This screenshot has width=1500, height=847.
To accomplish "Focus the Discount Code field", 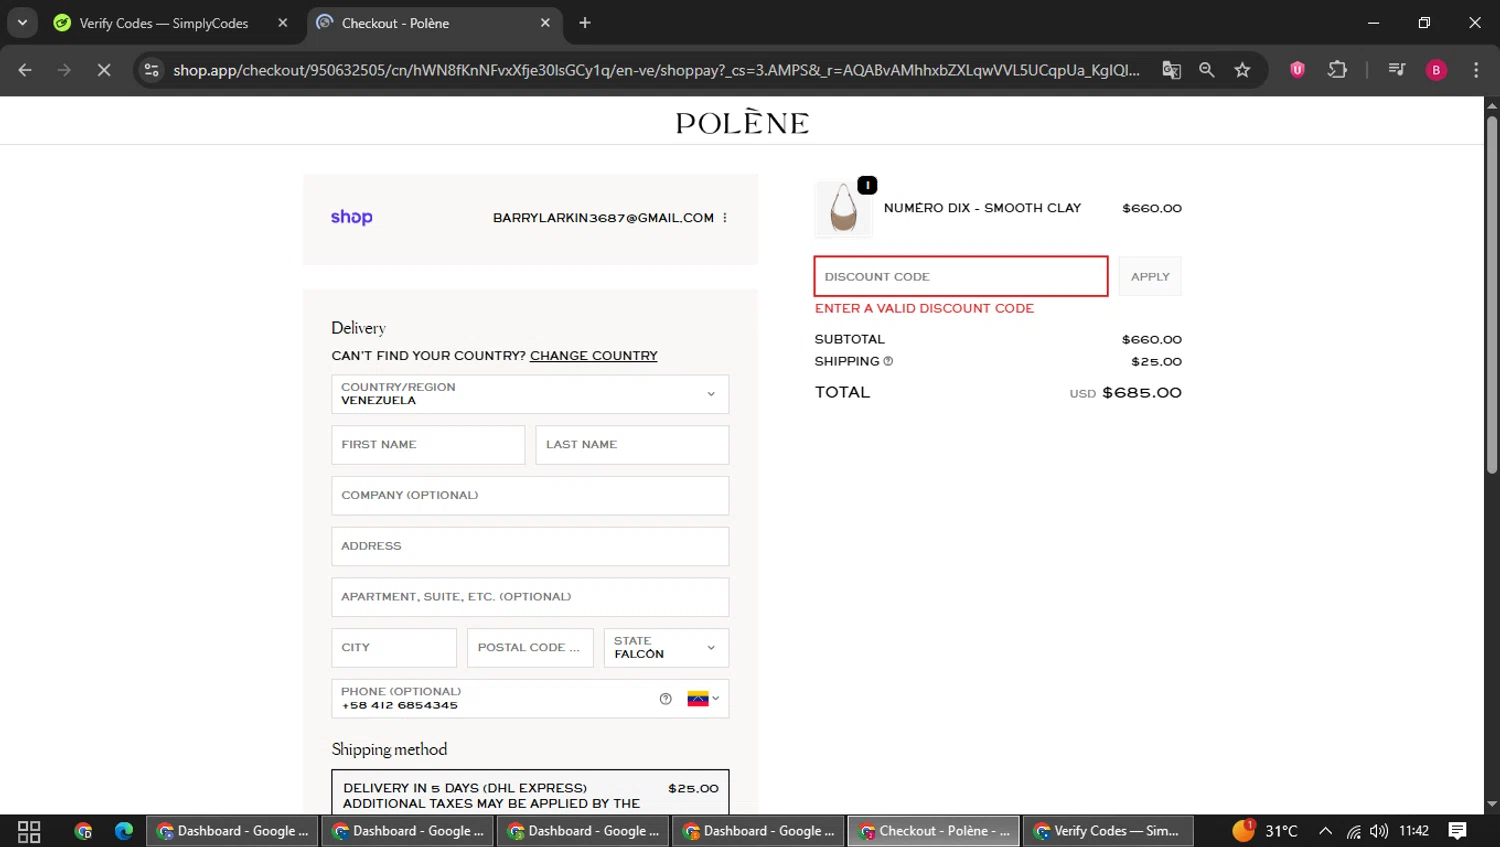I will 961,277.
